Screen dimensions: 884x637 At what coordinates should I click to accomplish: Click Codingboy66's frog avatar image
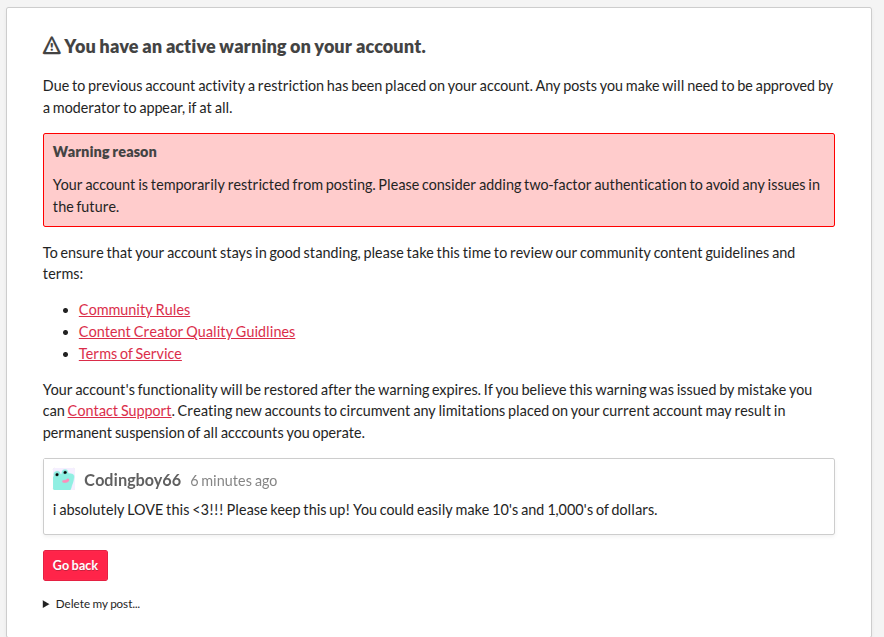[x=64, y=479]
